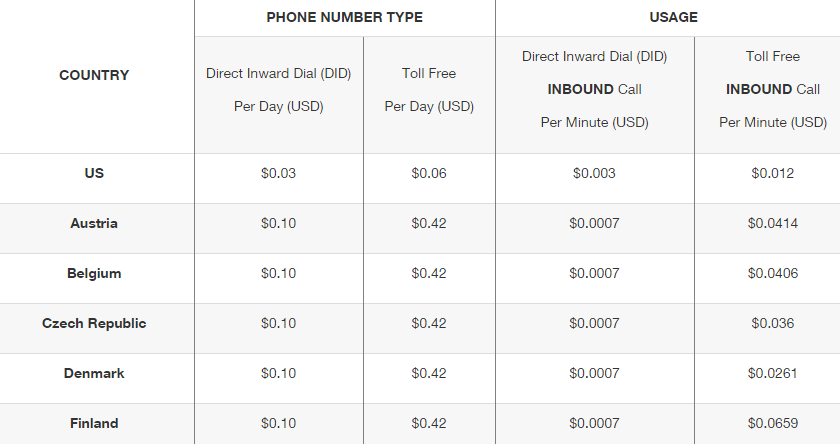Click the Toll Free Per Day header
Image resolution: width=840 pixels, height=444 pixels.
pos(429,90)
